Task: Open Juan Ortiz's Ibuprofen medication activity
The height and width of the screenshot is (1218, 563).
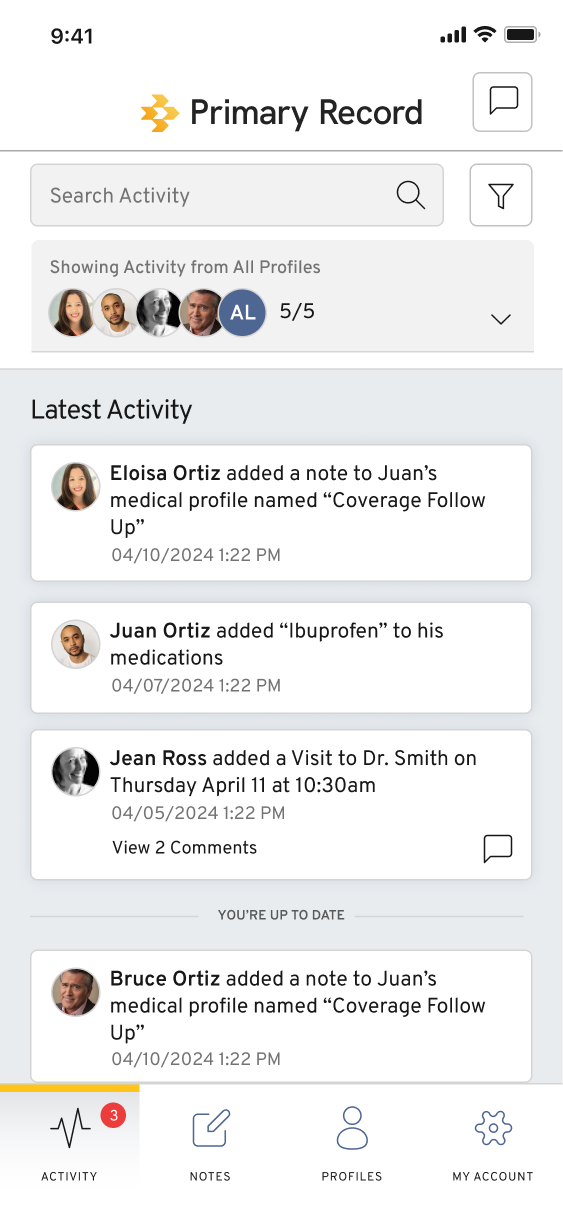Action: [281, 657]
